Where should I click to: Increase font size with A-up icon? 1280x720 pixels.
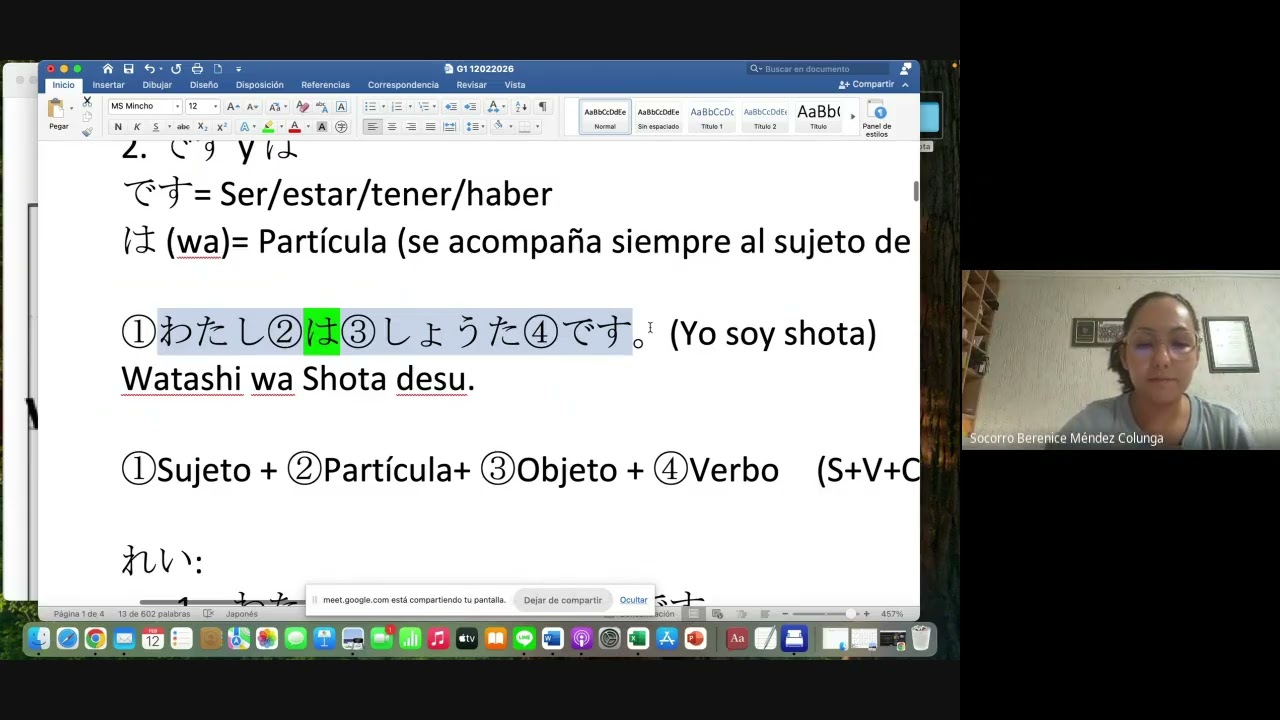coord(232,106)
